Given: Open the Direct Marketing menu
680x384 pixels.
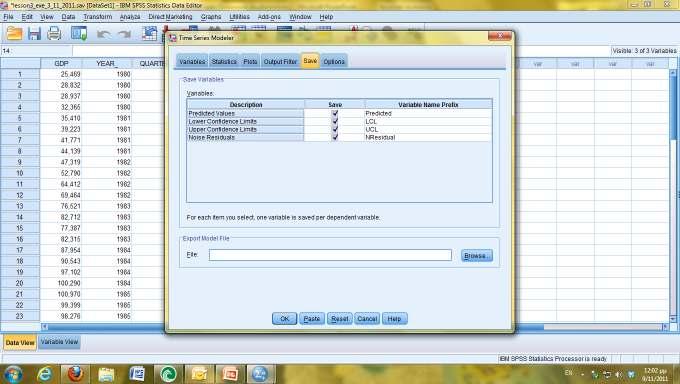Looking at the screenshot, I should pos(170,17).
